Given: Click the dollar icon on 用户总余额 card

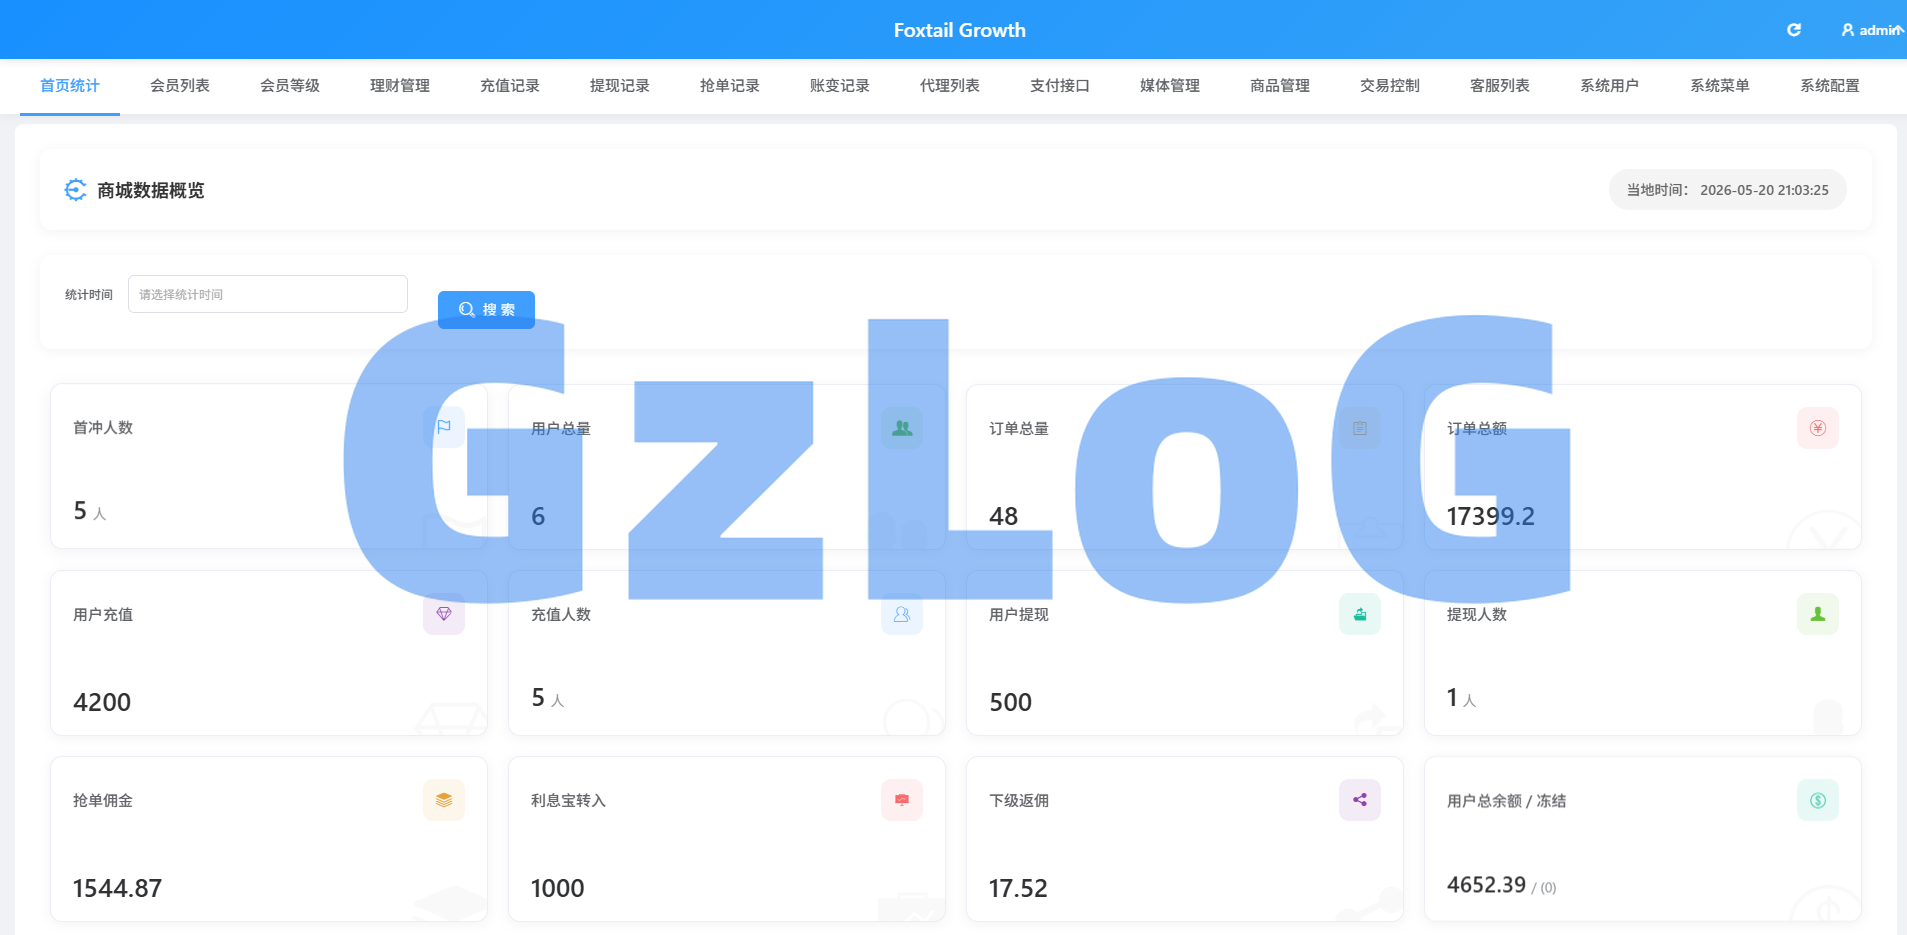Looking at the screenshot, I should 1818,800.
